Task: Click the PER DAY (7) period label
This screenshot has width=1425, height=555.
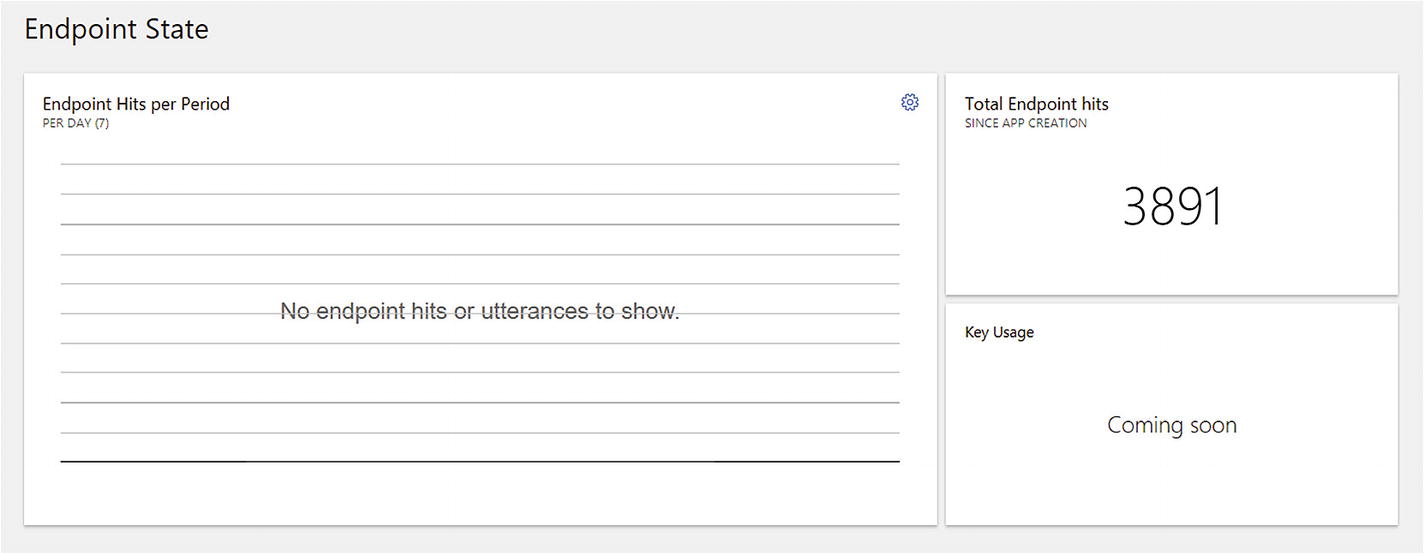Action: click(x=76, y=123)
